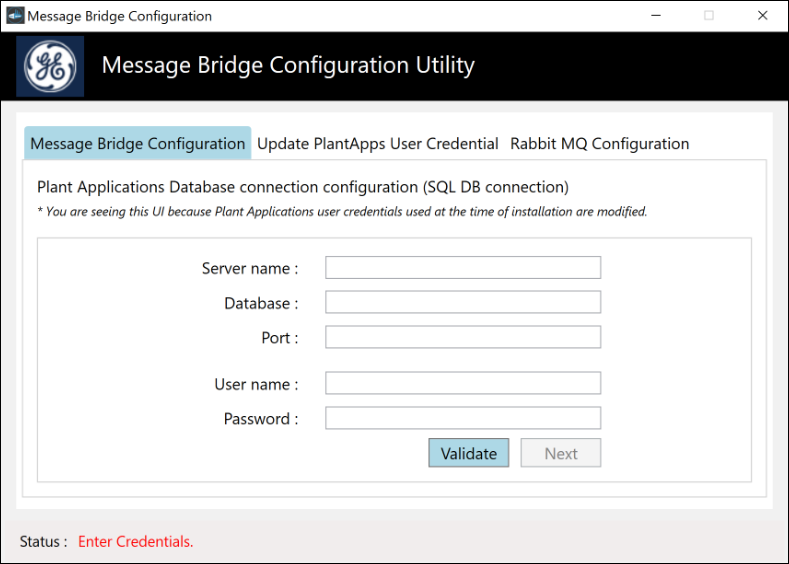Click the User name text field
Viewport: 789px width, 564px height.
463,383
